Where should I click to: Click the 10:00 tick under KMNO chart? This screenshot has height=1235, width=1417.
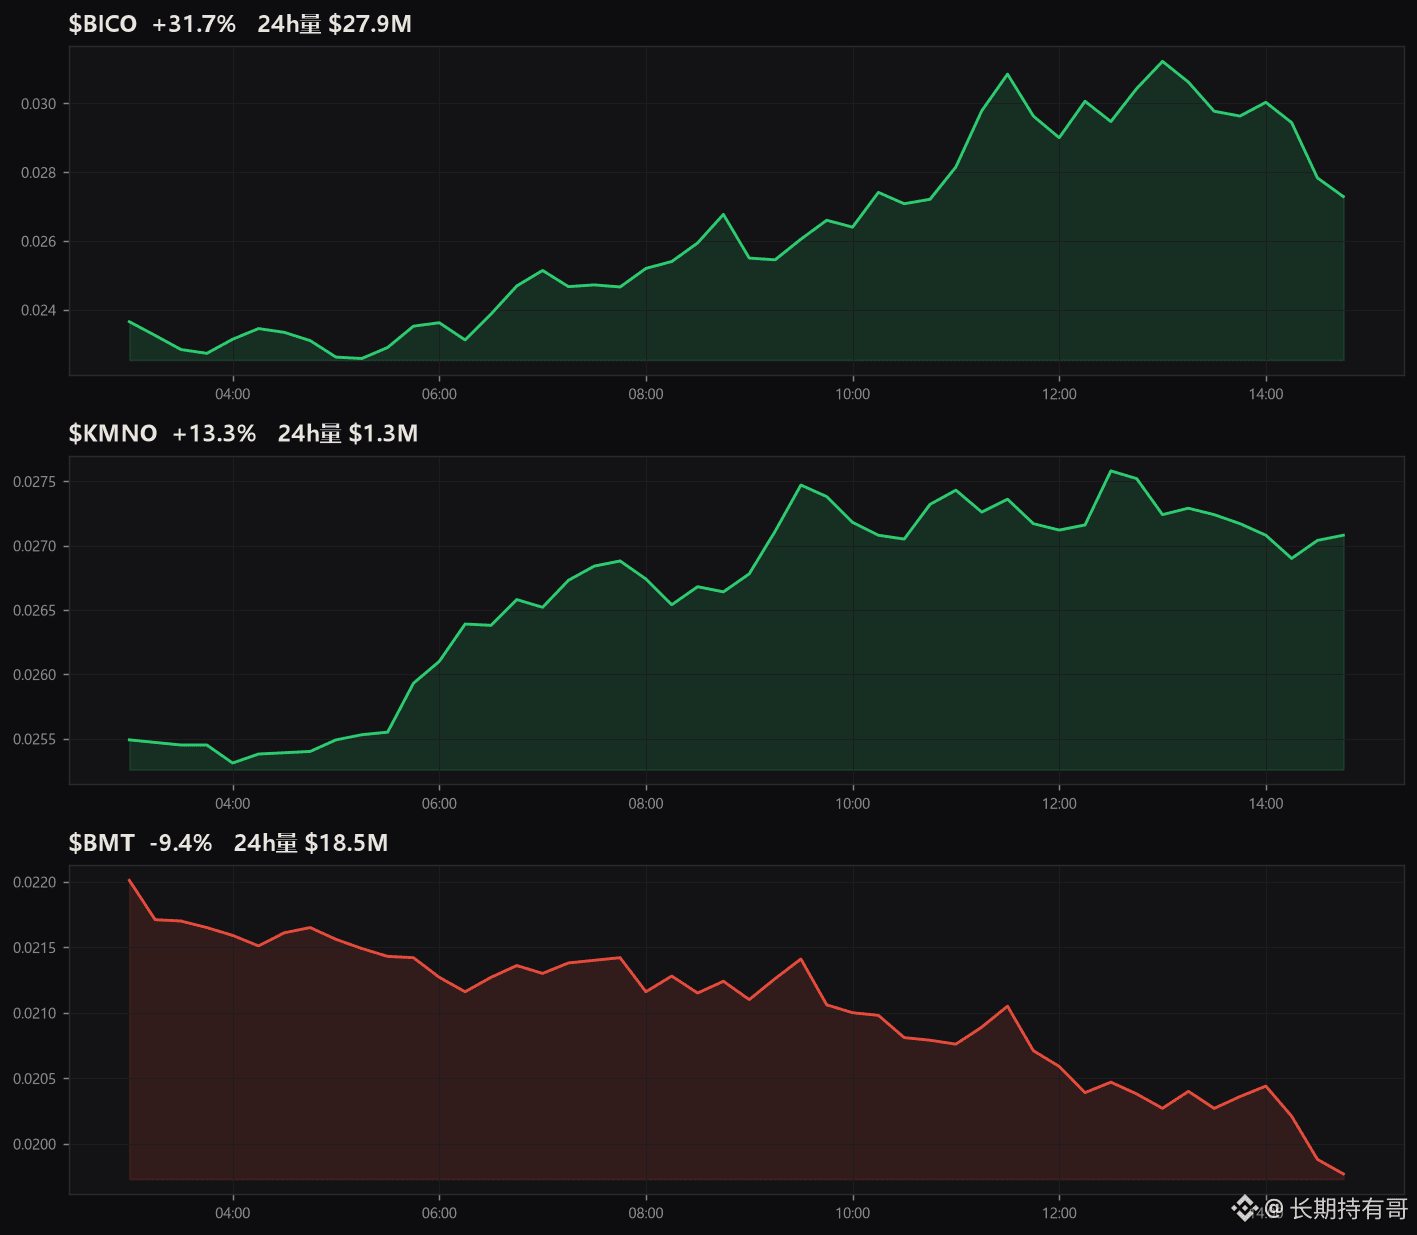pos(853,804)
